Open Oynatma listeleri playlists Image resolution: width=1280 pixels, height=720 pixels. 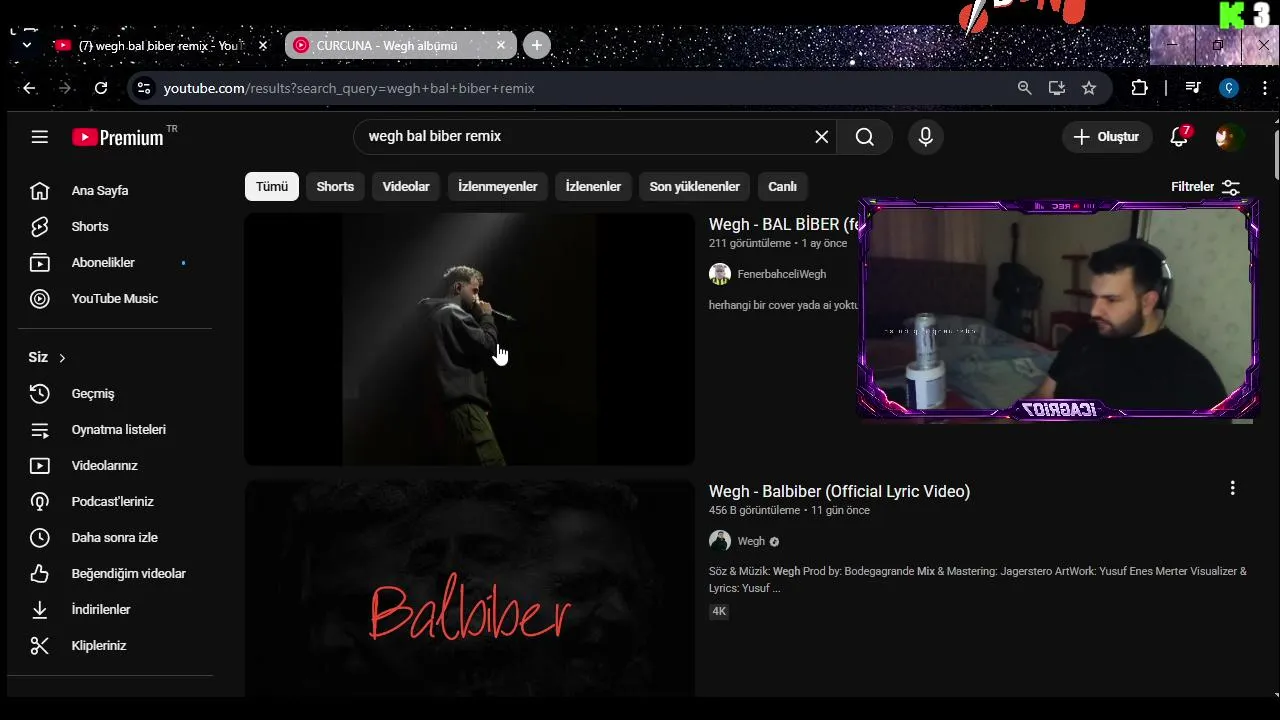coord(119,430)
